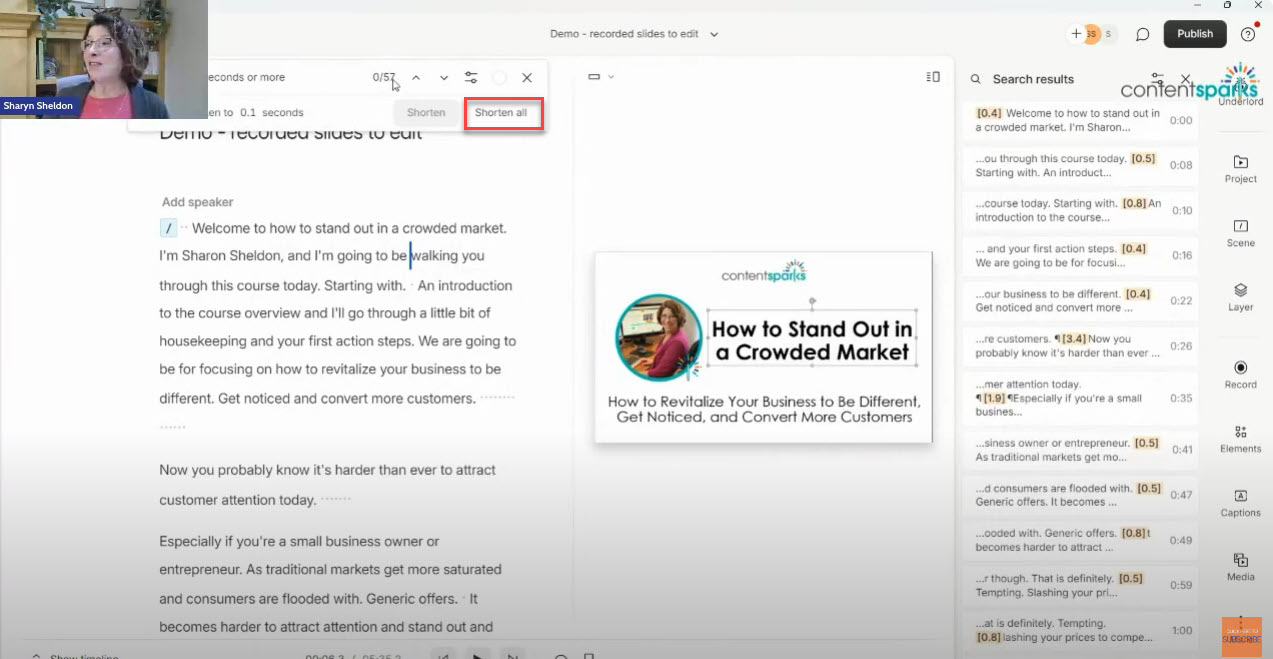Select the 0:16 first action steps result
This screenshot has width=1273, height=659.
pyautogui.click(x=1080, y=256)
